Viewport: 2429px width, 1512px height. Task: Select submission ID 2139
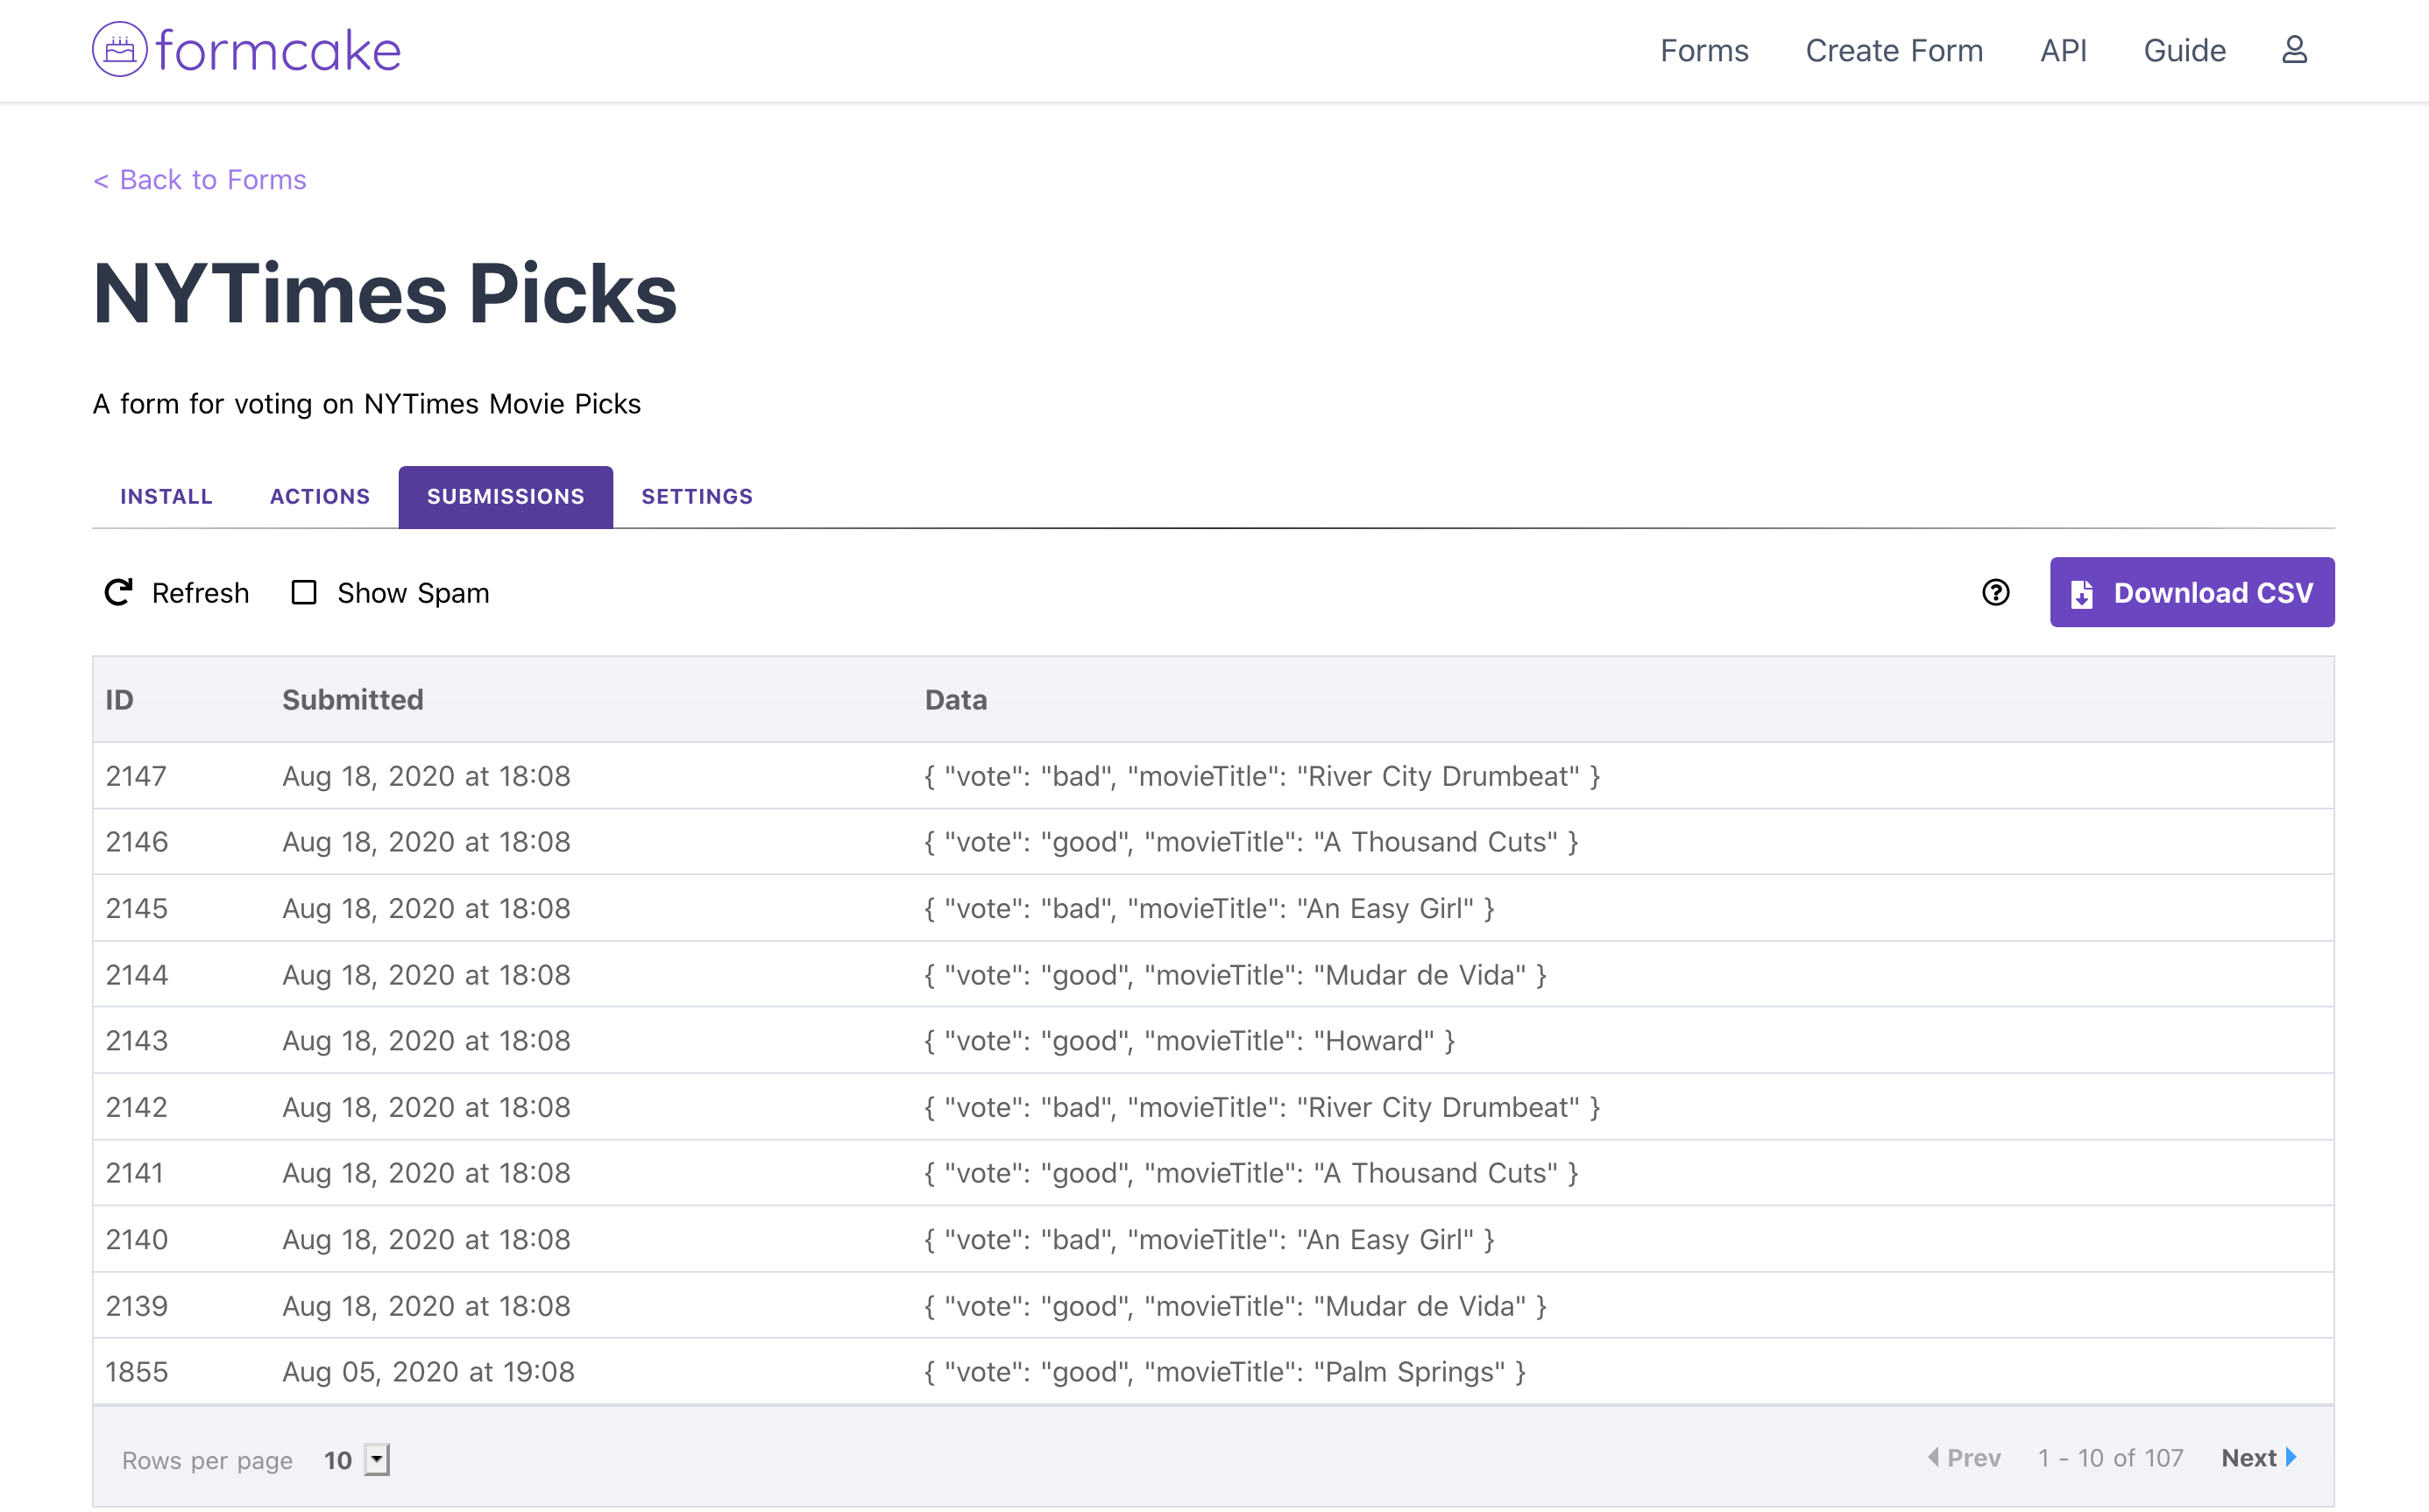tap(137, 1306)
